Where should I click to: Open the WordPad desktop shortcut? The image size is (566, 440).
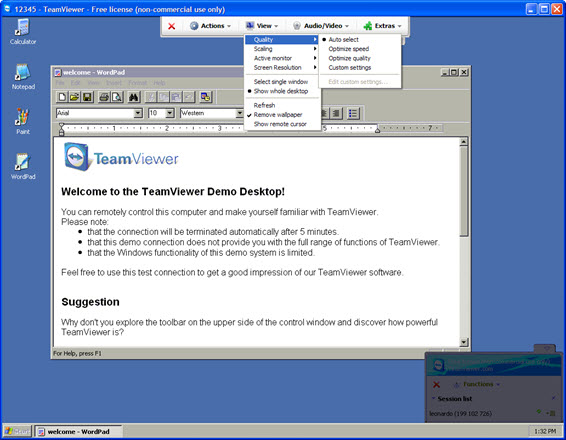point(23,166)
